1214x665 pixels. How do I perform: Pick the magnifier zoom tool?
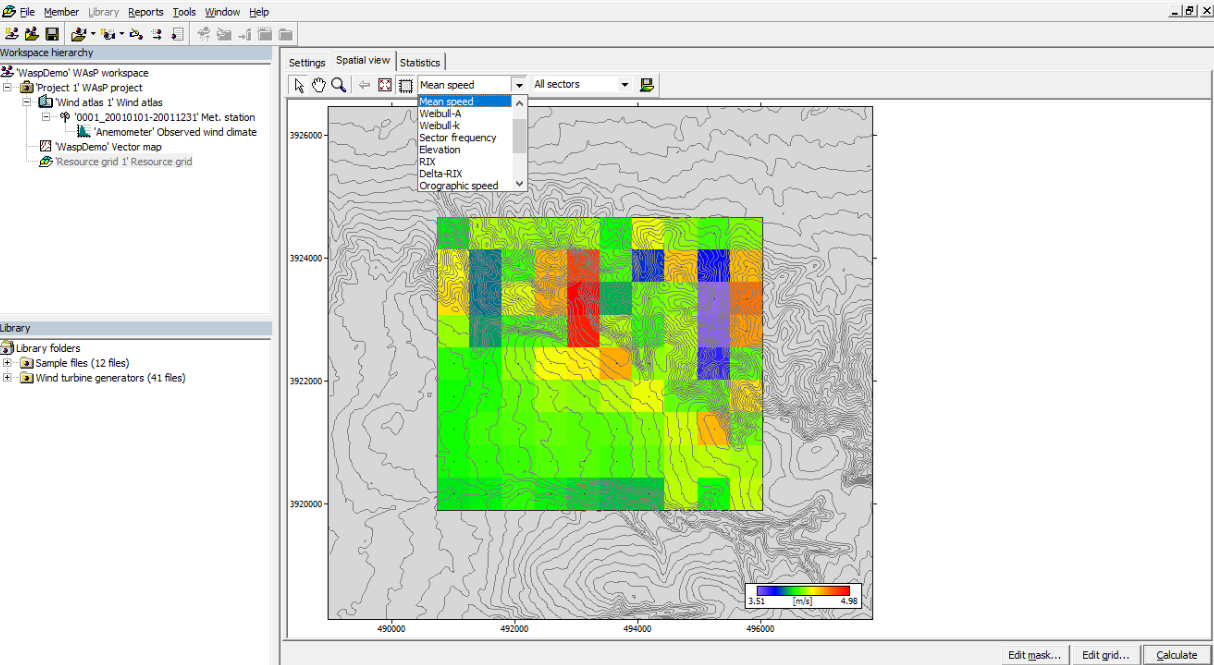[339, 85]
